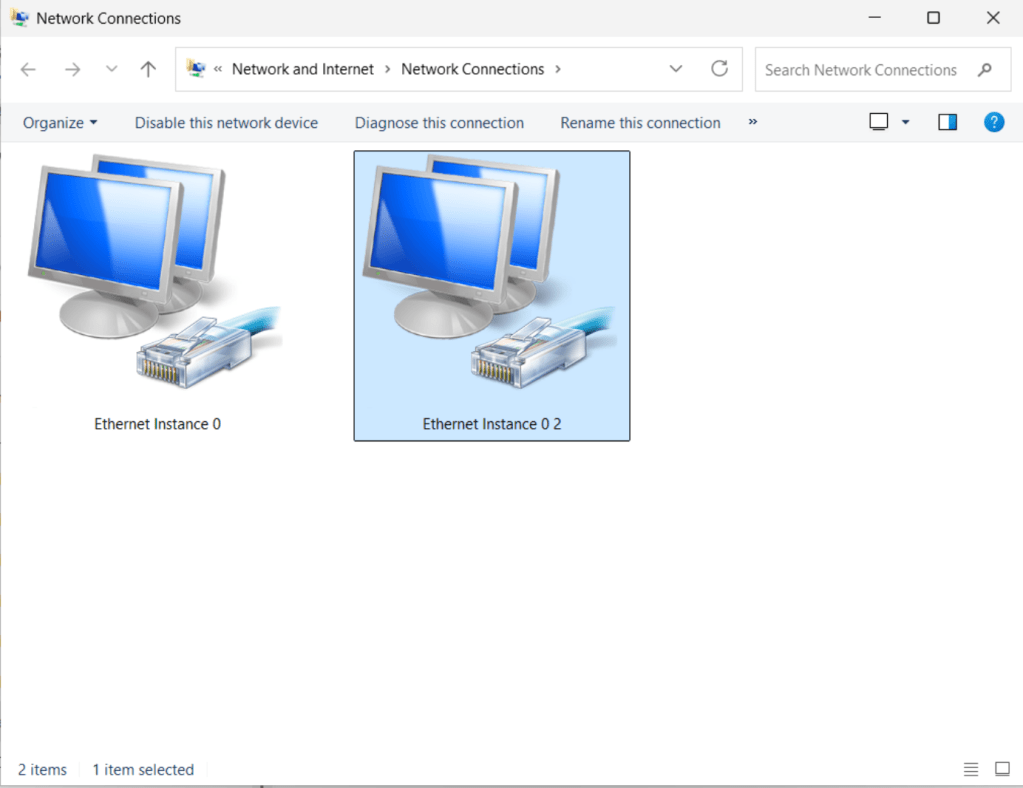This screenshot has height=788, width=1023.
Task: Click Diagnose this connection
Action: [x=439, y=123]
